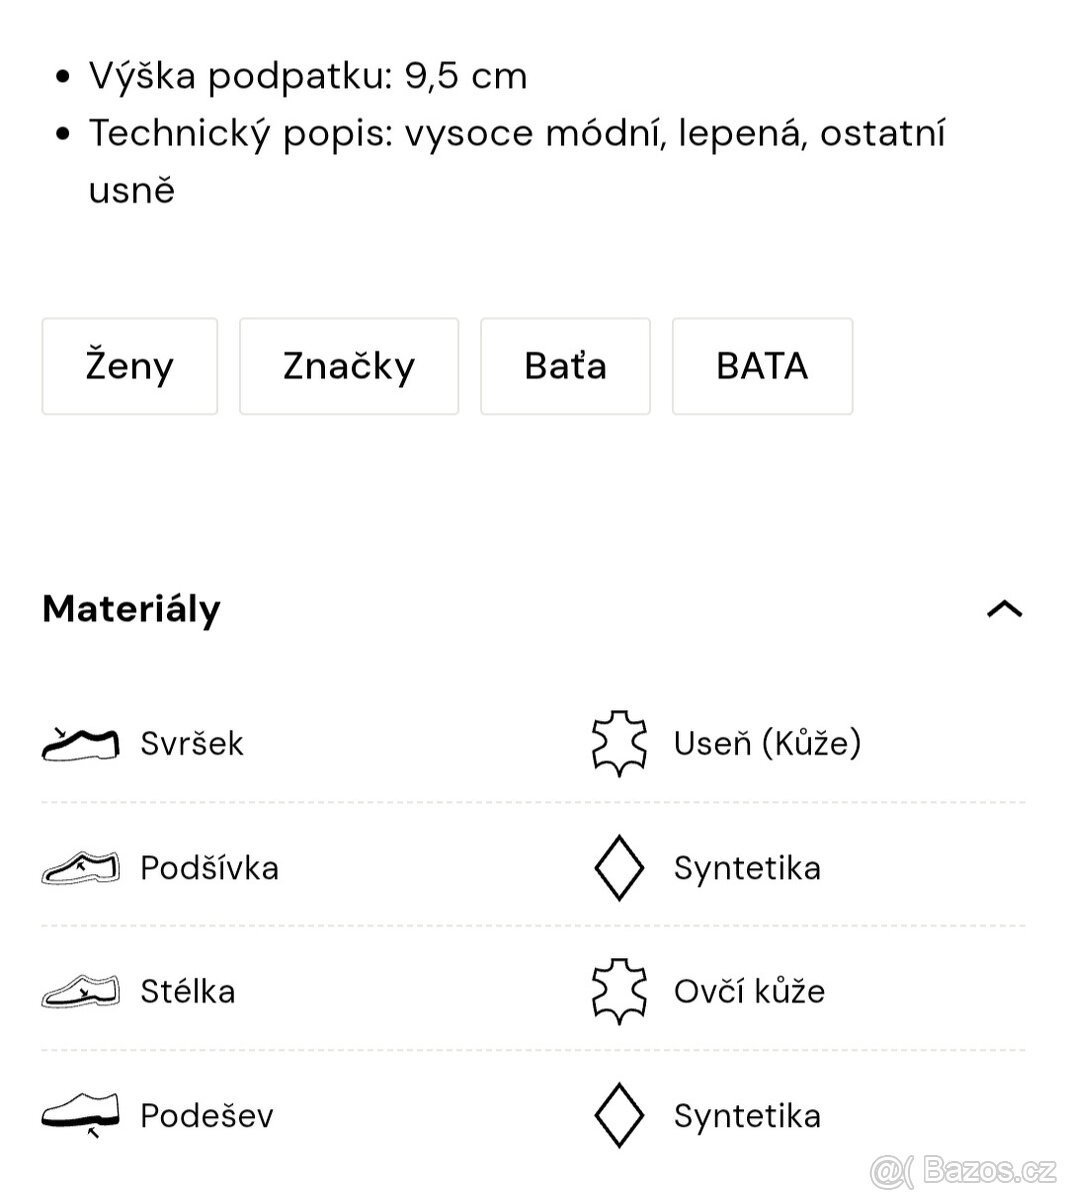Select the Značky category tag
The width and height of the screenshot is (1067, 1200).
pos(348,366)
